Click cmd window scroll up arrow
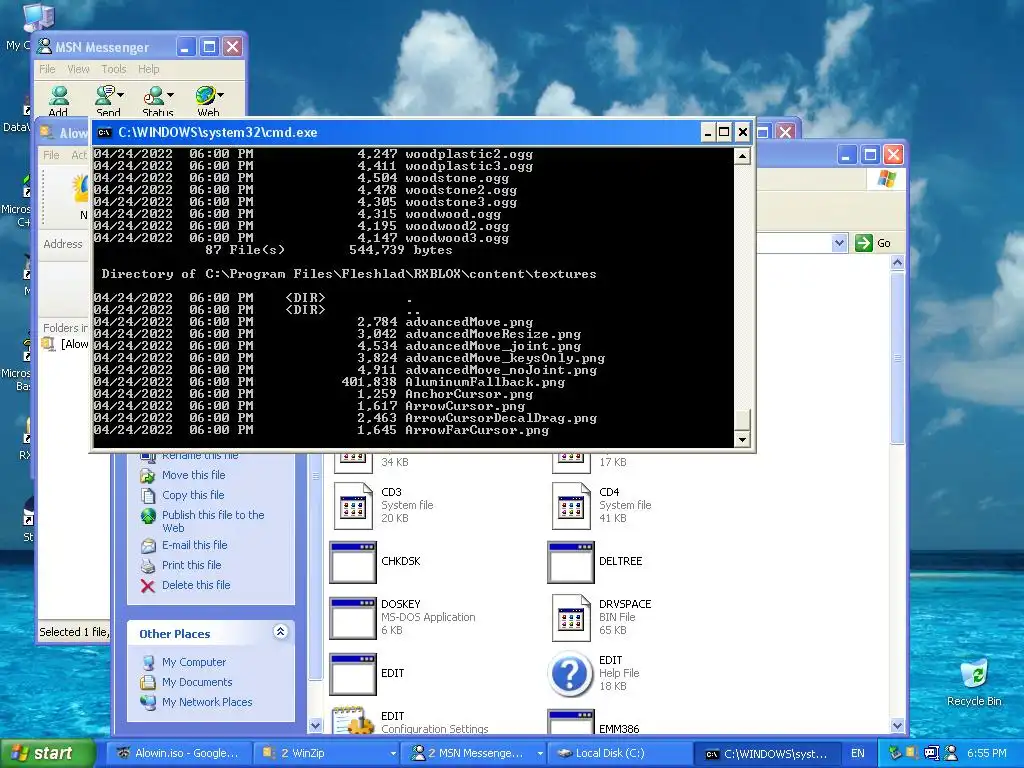The height and width of the screenshot is (768, 1024). pos(742,156)
